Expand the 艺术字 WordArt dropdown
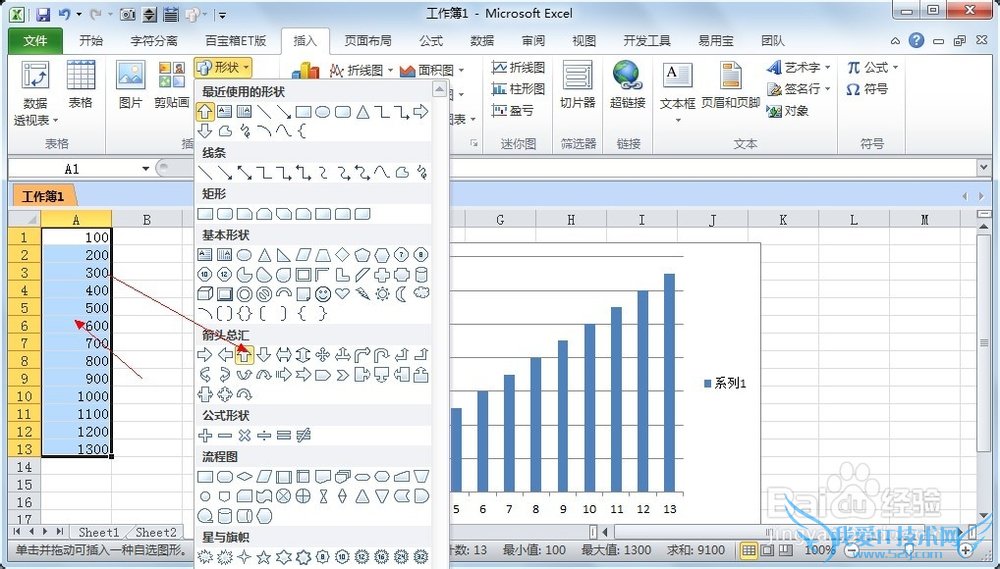The image size is (1000, 569). [x=827, y=67]
